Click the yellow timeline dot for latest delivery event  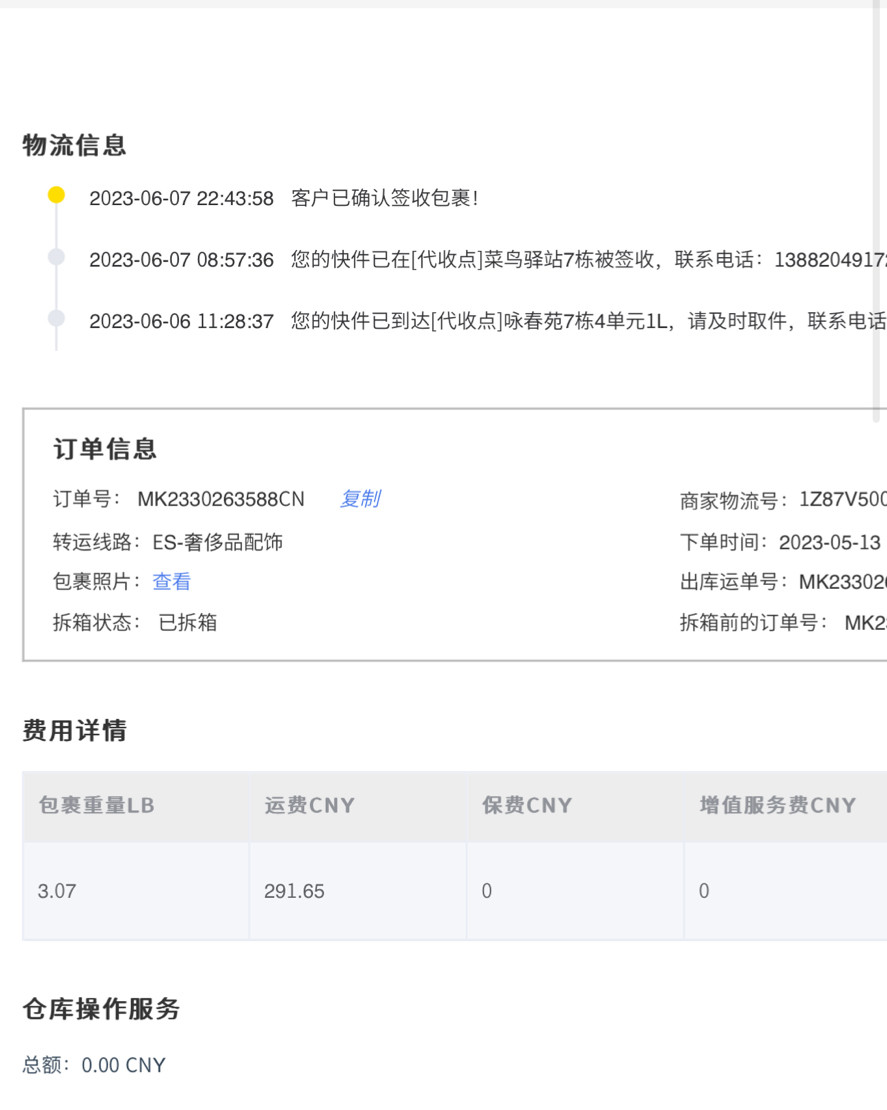pos(56,194)
